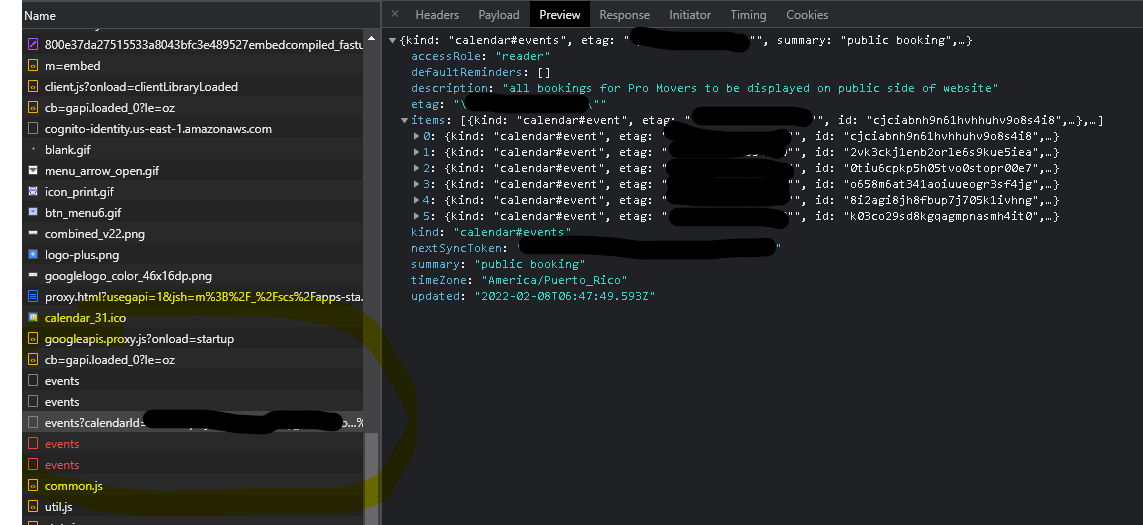Expand item 2 with id 0tiu6cpkp5h05tvo0stopr00e7
Image resolution: width=1143 pixels, height=525 pixels.
coord(416,168)
